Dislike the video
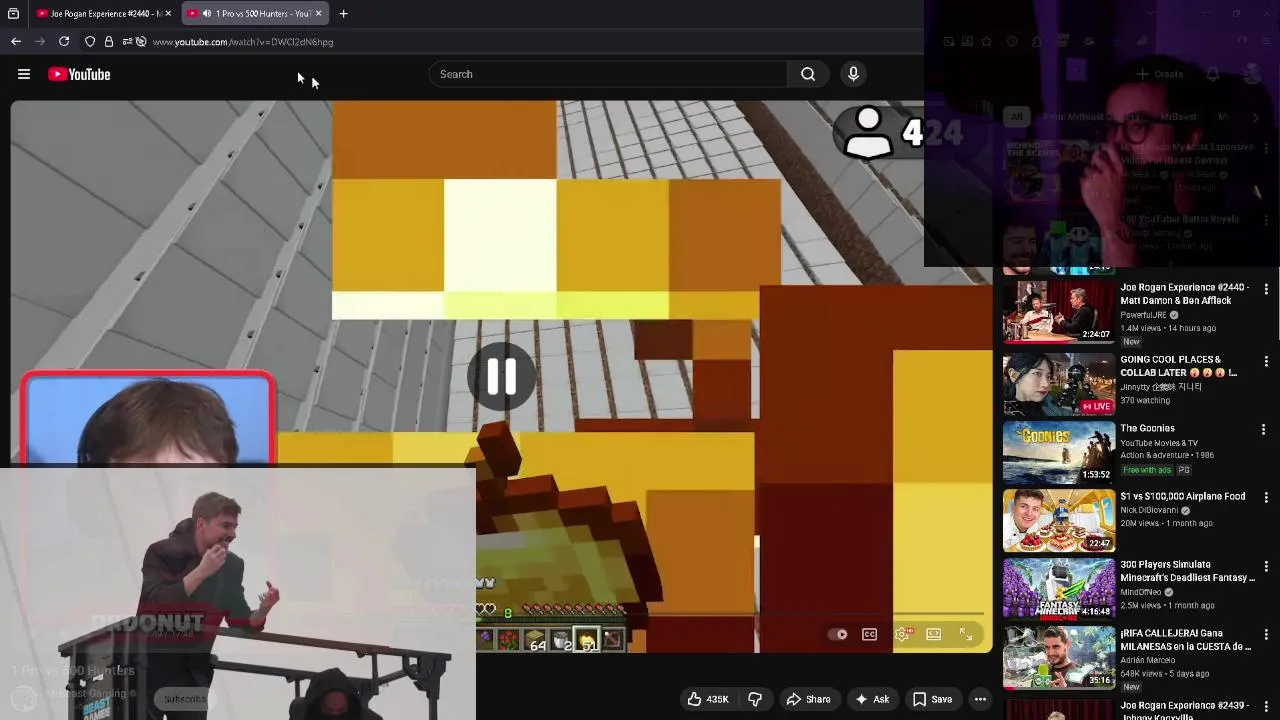This screenshot has width=1280, height=720. coord(755,699)
